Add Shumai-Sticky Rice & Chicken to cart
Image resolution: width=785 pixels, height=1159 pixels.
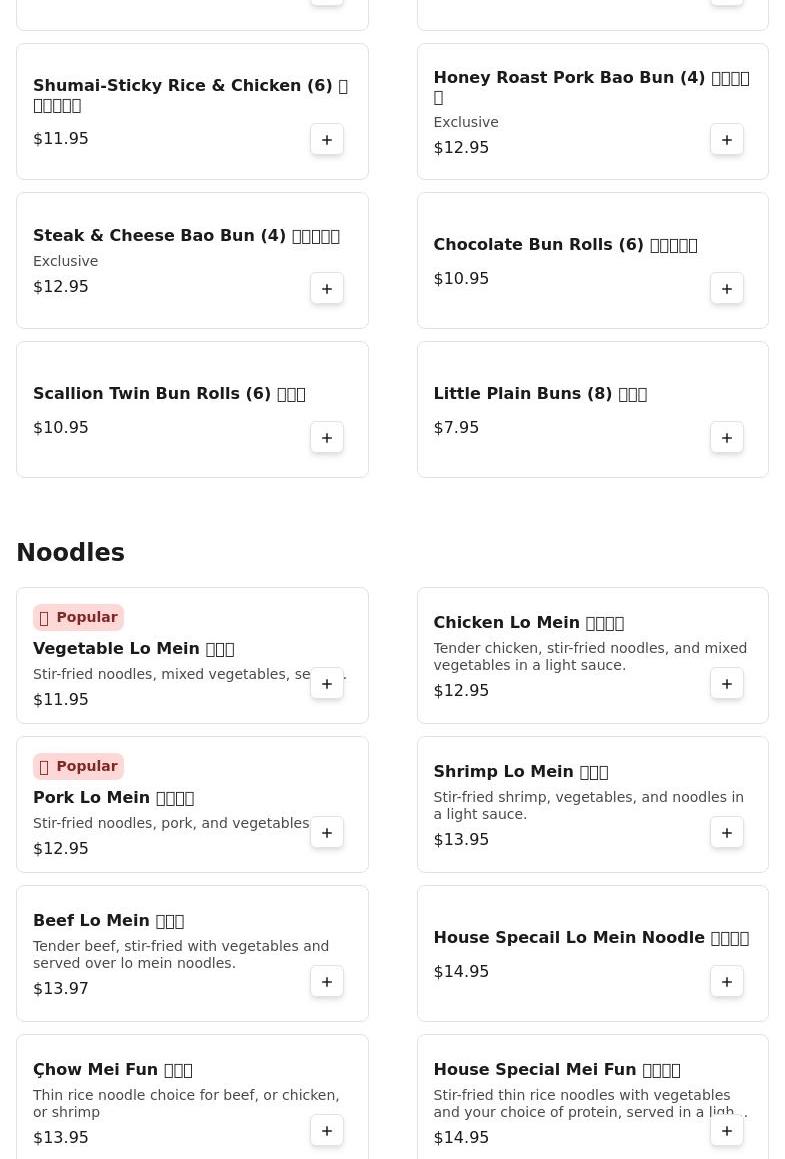click(x=327, y=140)
